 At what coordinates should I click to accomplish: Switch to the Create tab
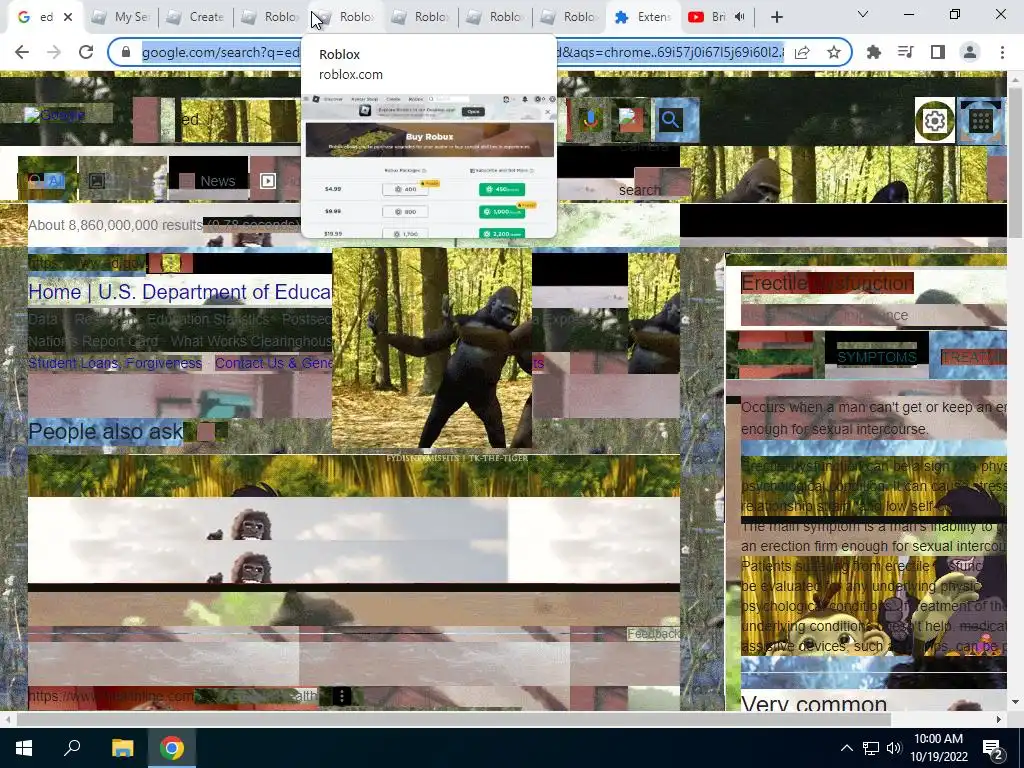[x=195, y=17]
